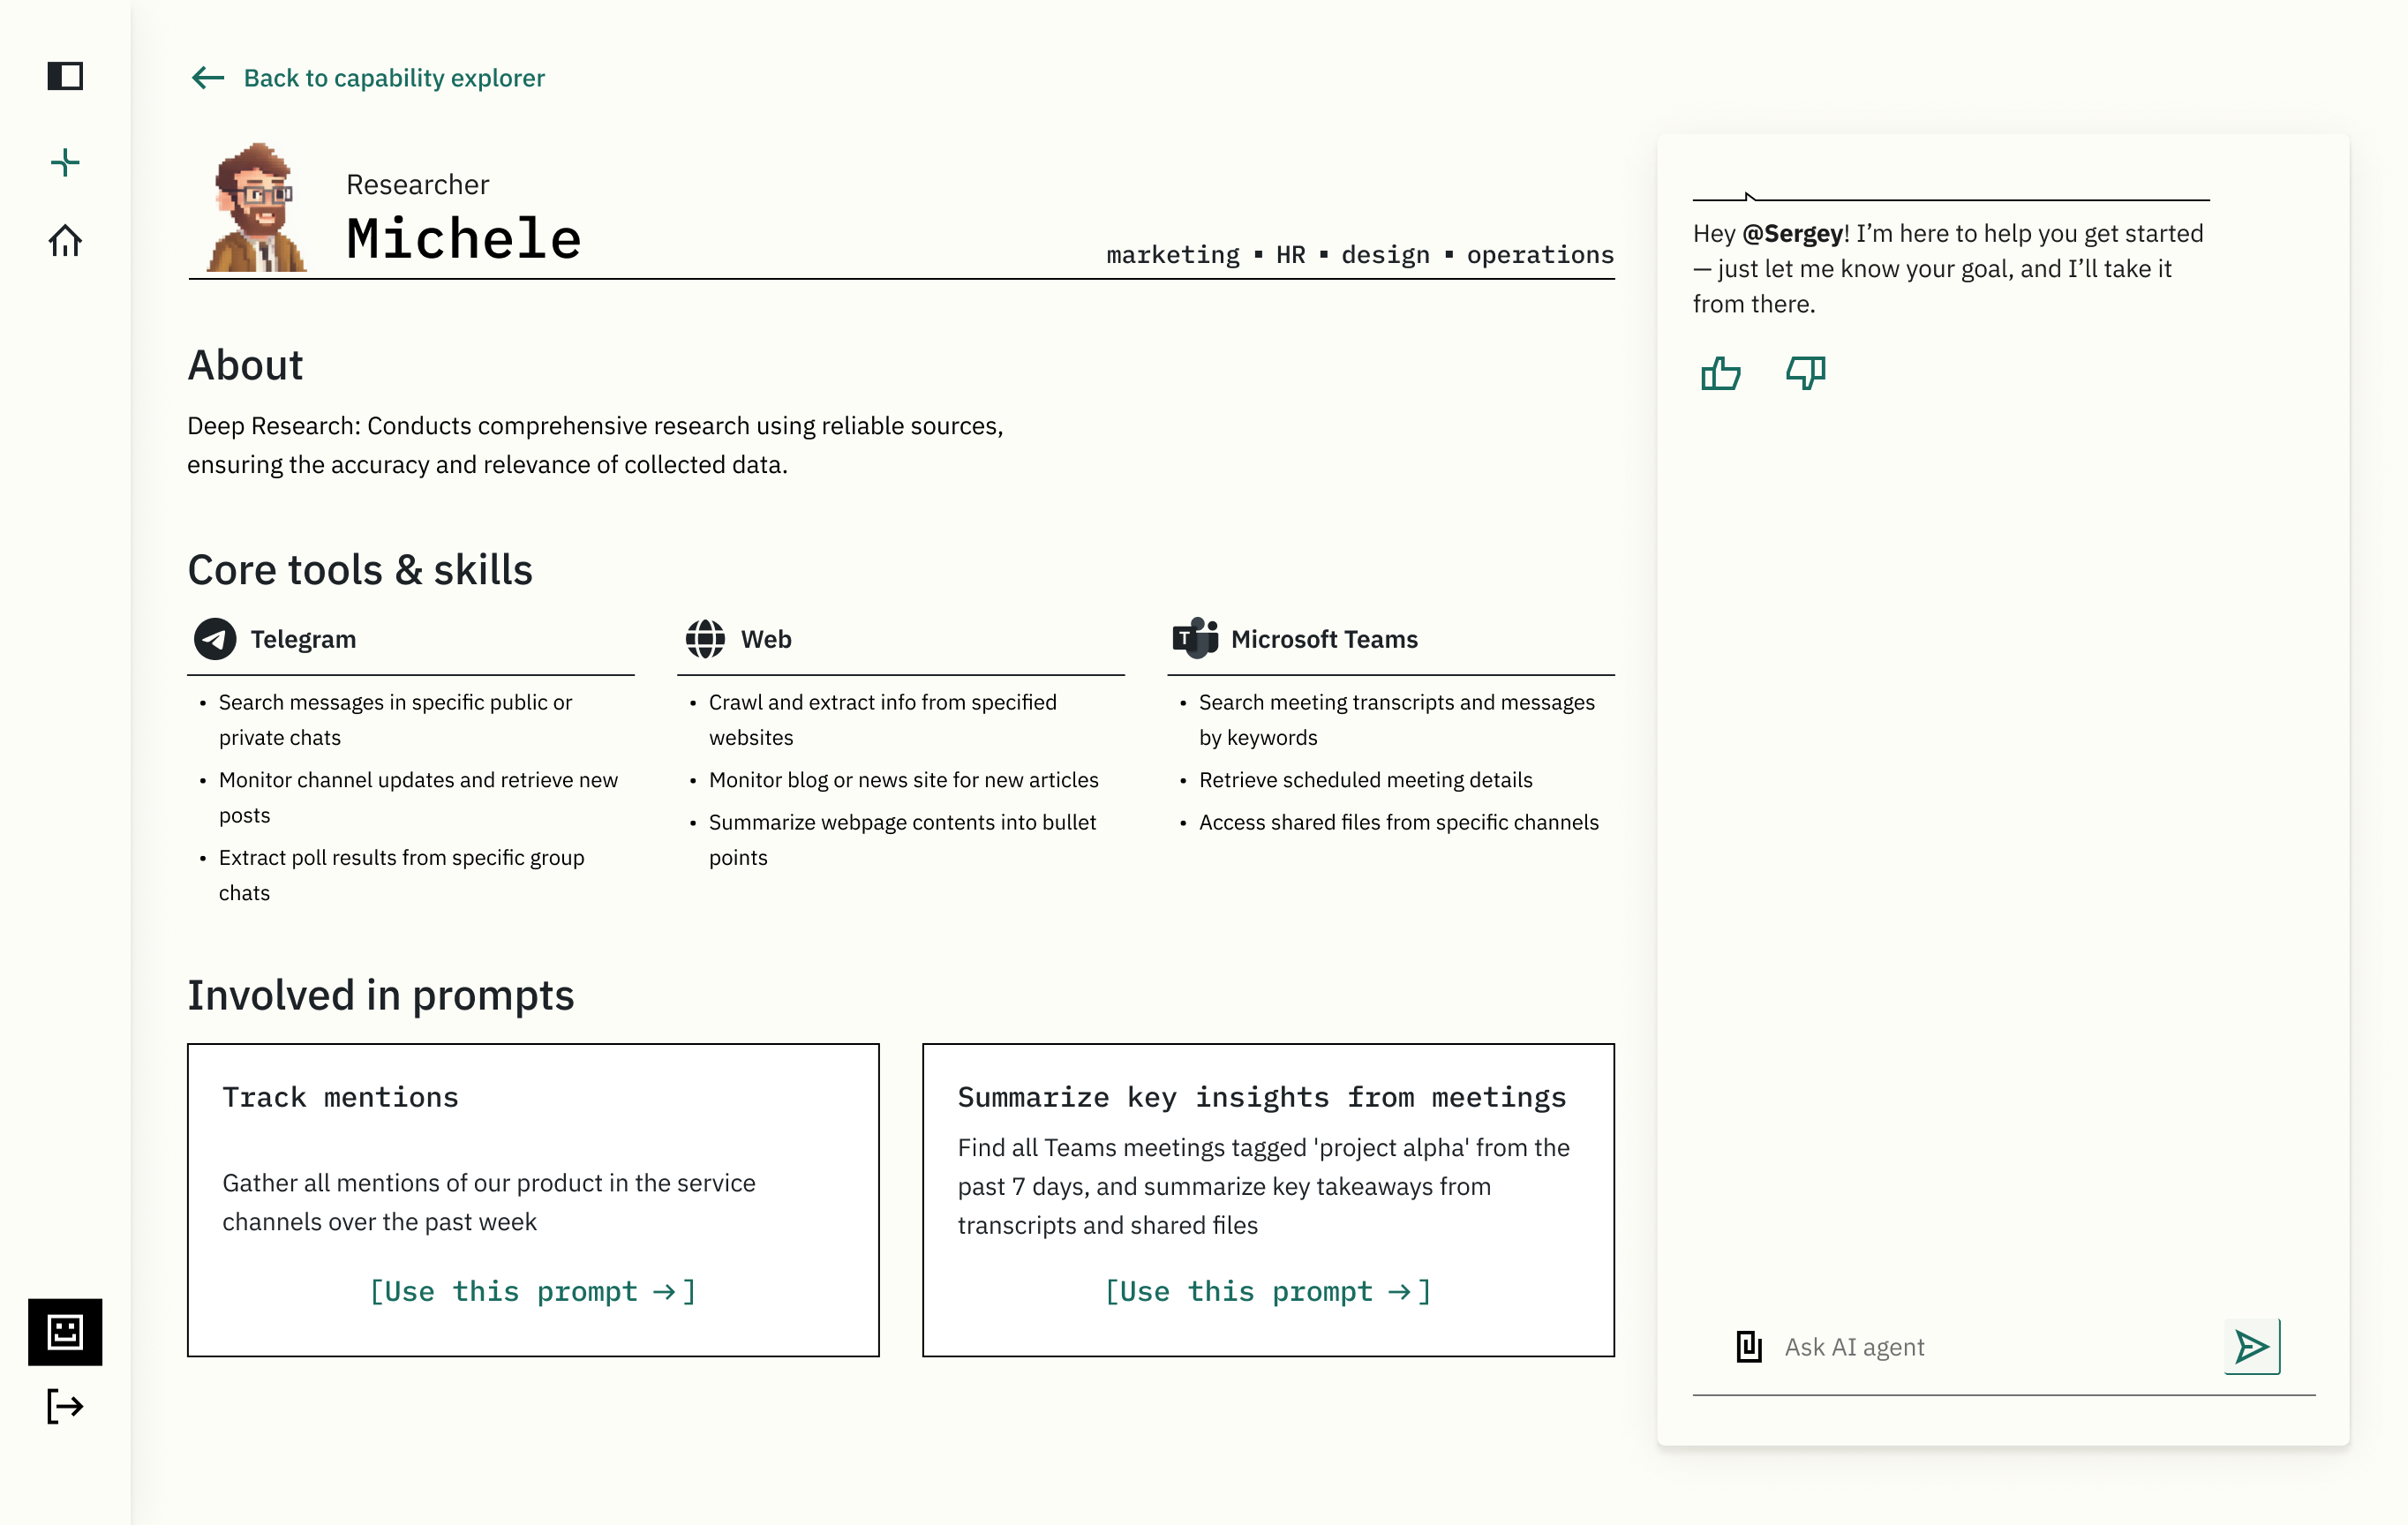Click the Telegram icon
This screenshot has height=1525, width=2408.
[215, 639]
